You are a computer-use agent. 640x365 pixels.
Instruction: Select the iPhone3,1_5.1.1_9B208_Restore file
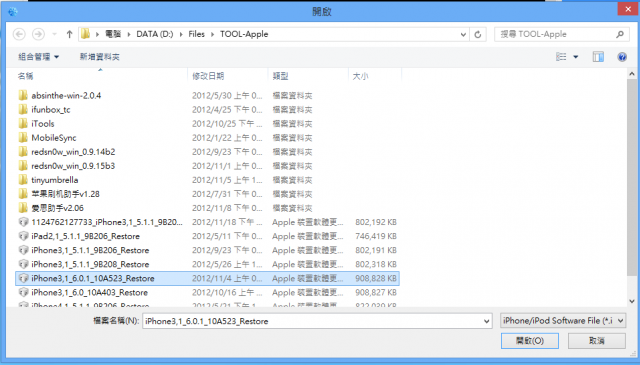pyautogui.click(x=90, y=265)
